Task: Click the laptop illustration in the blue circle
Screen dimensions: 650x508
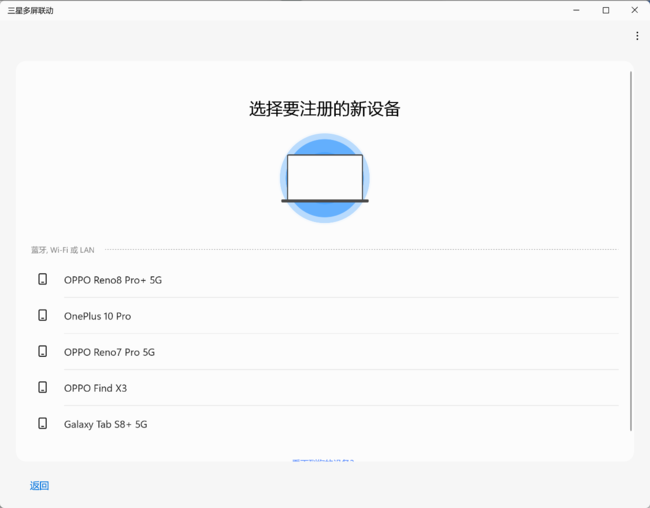Action: click(325, 178)
